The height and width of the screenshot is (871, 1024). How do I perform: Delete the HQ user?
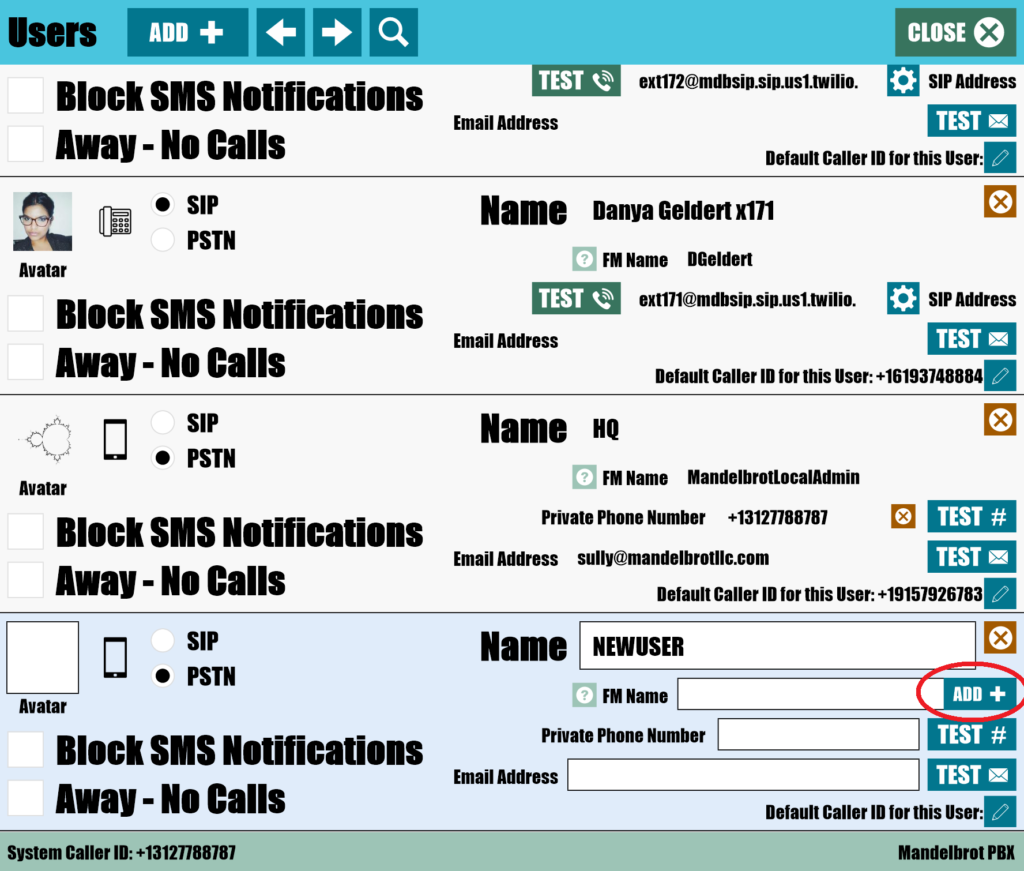1000,420
